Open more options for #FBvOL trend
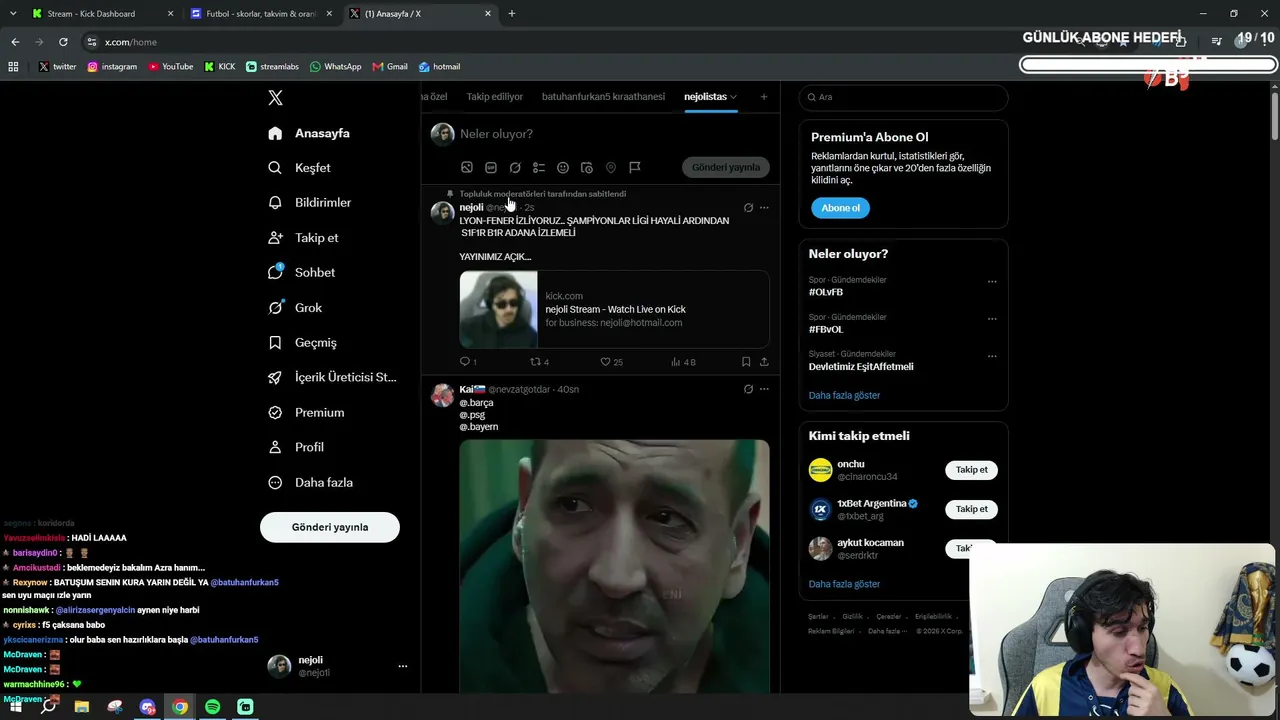This screenshot has height=720, width=1280. pos(992,319)
